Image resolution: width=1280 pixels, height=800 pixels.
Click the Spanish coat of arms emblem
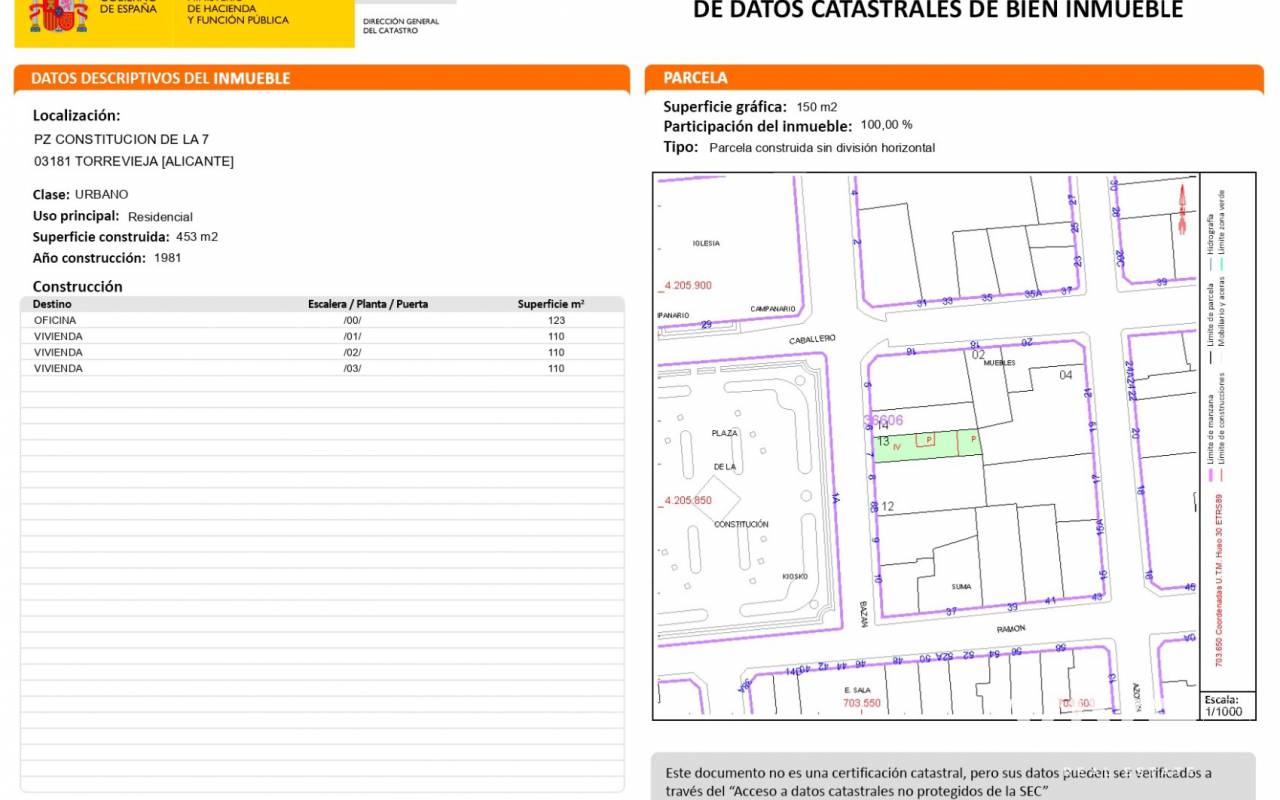coord(58,15)
